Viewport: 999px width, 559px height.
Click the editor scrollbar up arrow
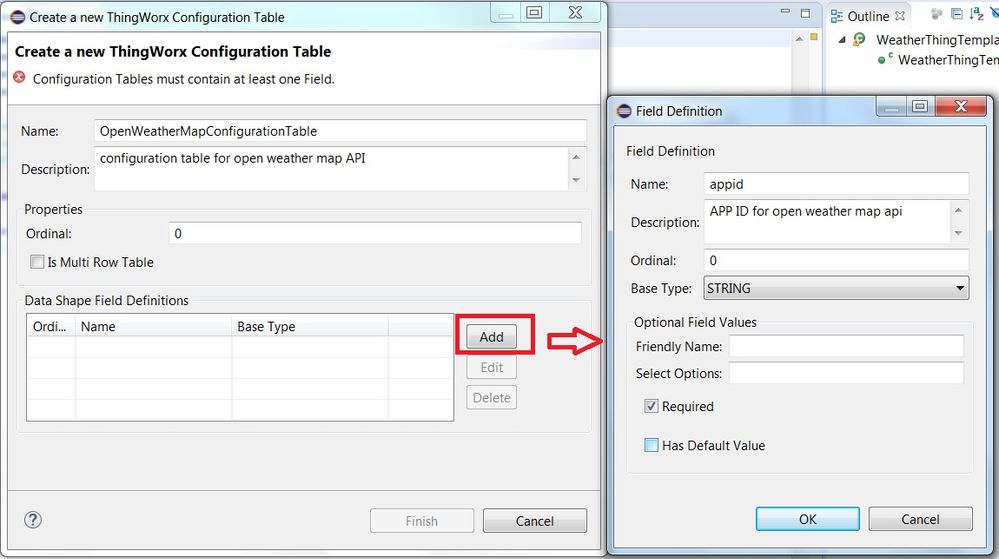pyautogui.click(x=799, y=39)
